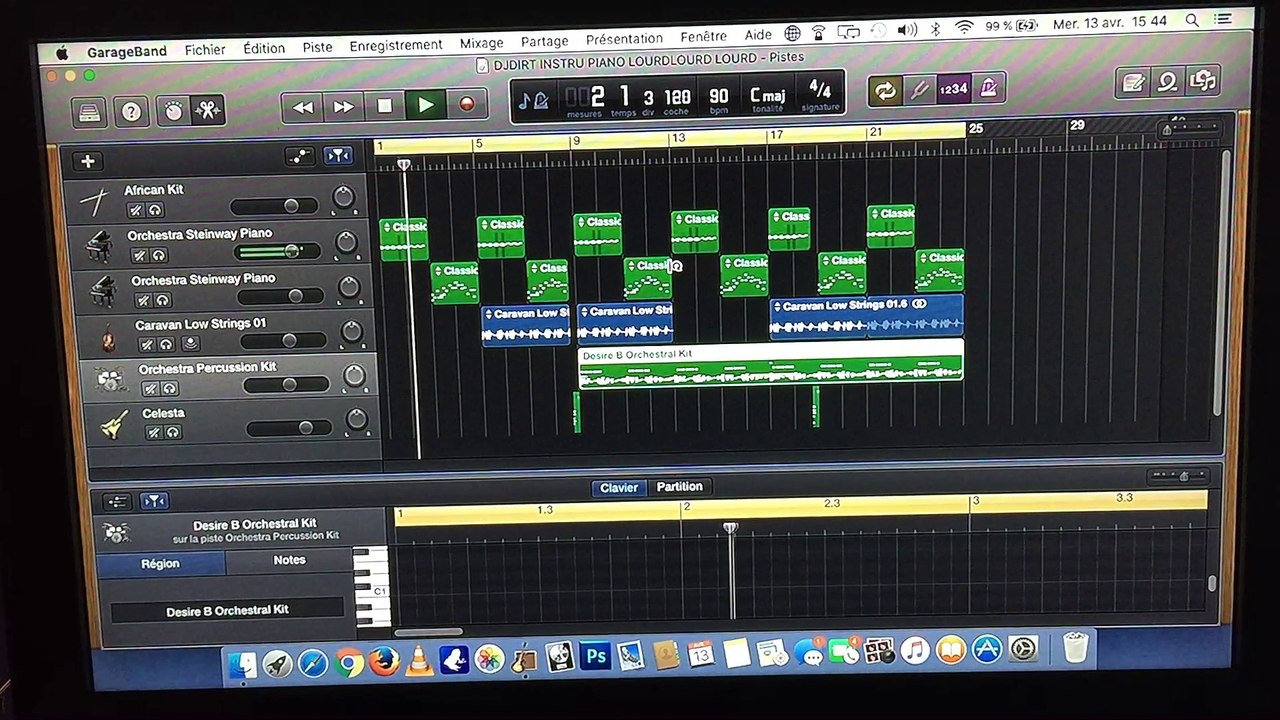Open the Quick Help question-mark button
The height and width of the screenshot is (720, 1280).
[131, 112]
